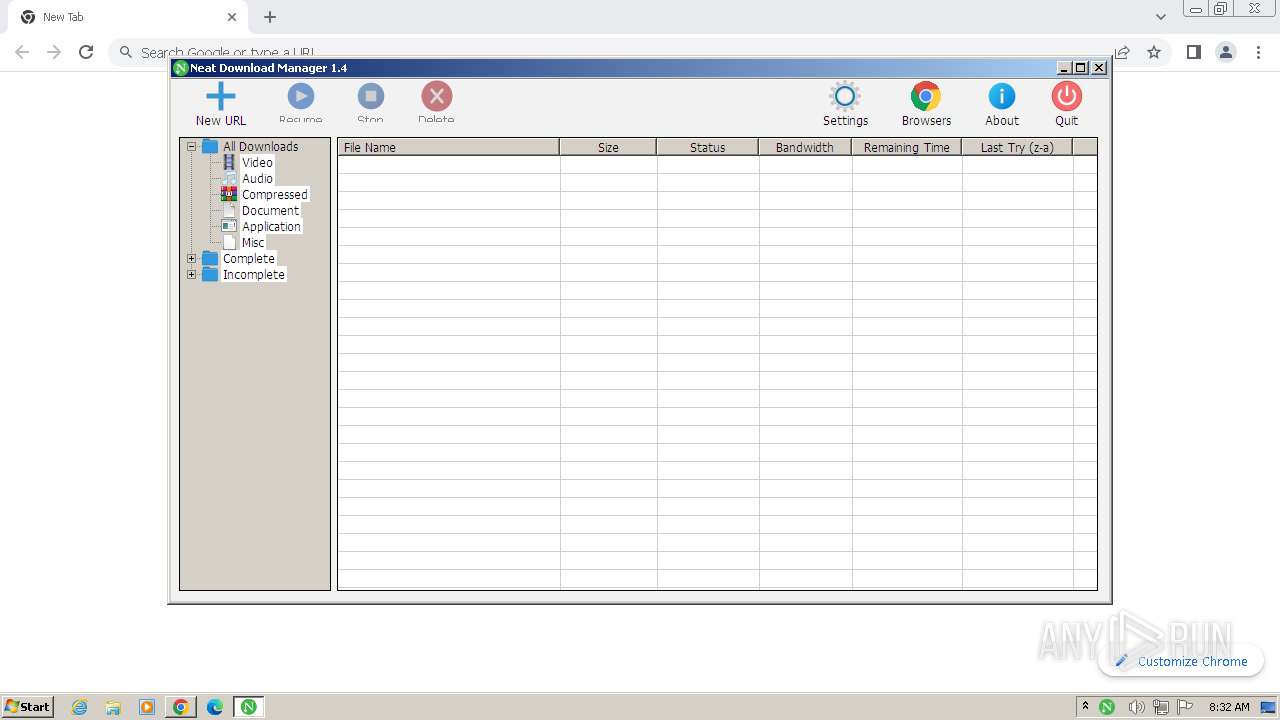Sort by Status column header
The width and height of the screenshot is (1280, 720).
point(707,147)
